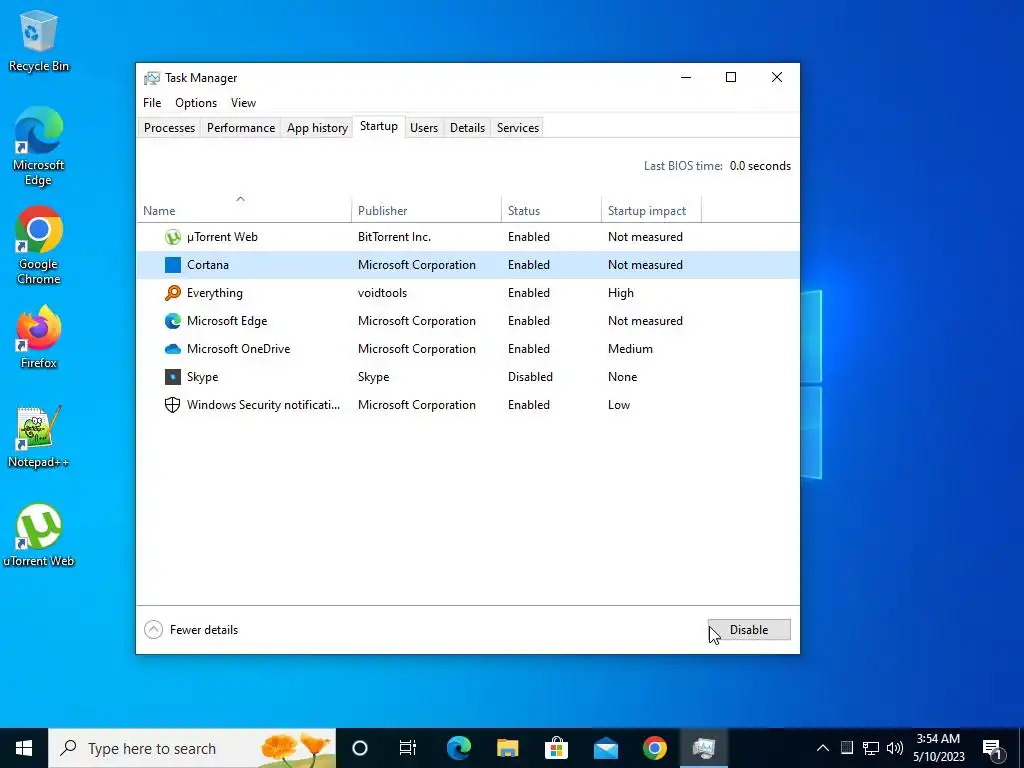Click the input indicator in system tray
The image size is (1024, 768).
pyautogui.click(x=846, y=748)
